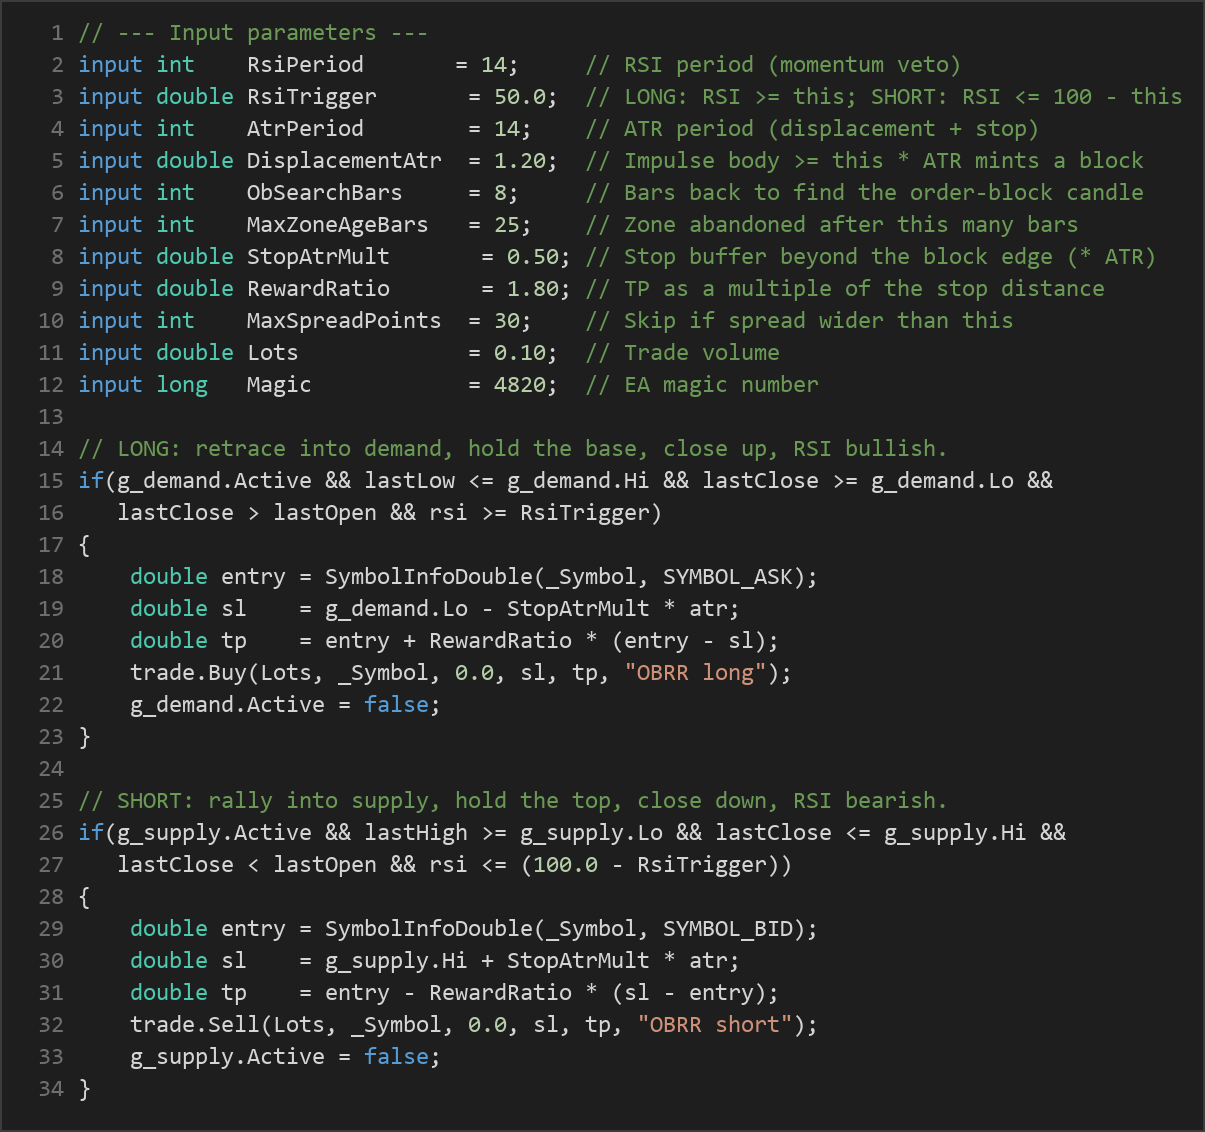Click the string "OBRR short"
Image resolution: width=1205 pixels, height=1132 pixels.
click(715, 1025)
